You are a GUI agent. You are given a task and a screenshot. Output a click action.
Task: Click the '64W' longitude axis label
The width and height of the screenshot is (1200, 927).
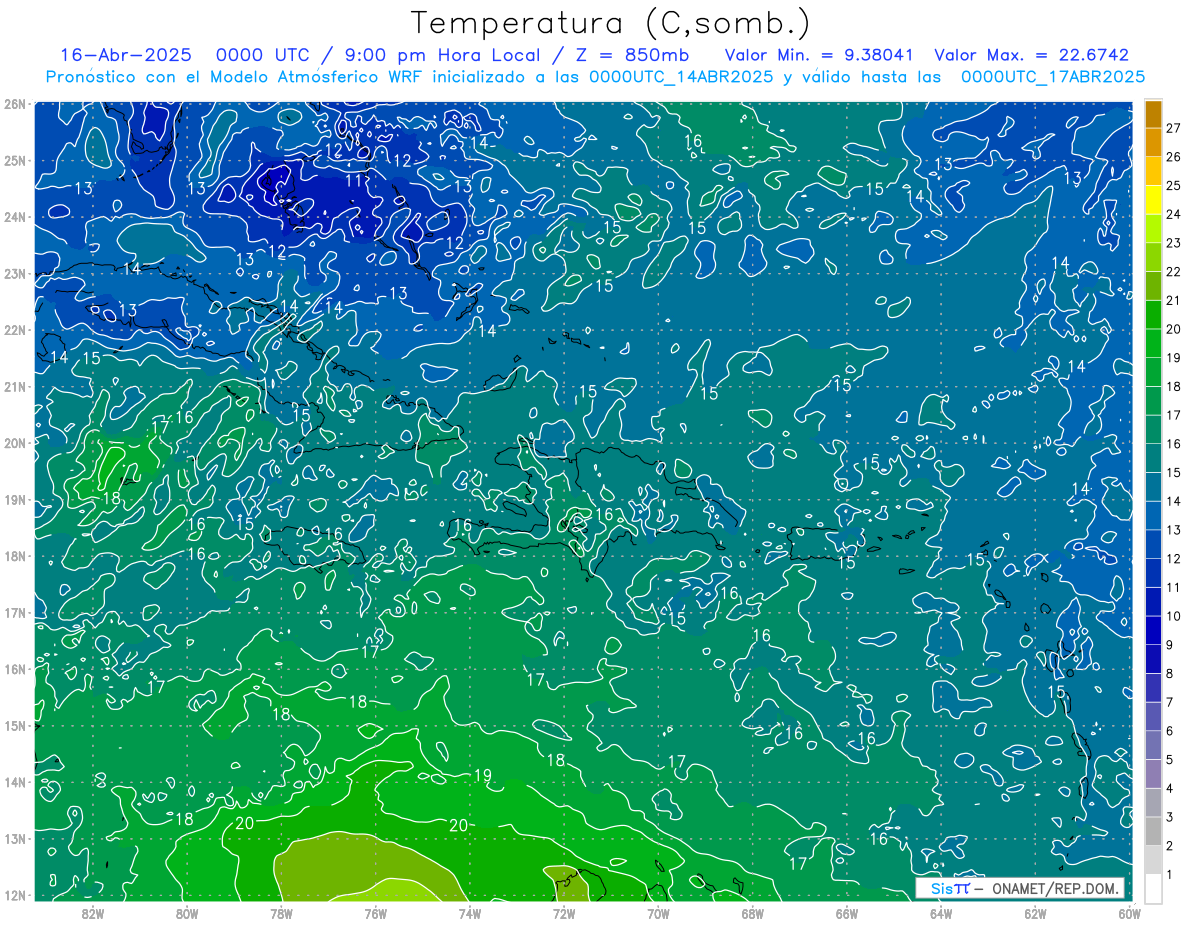point(941,913)
